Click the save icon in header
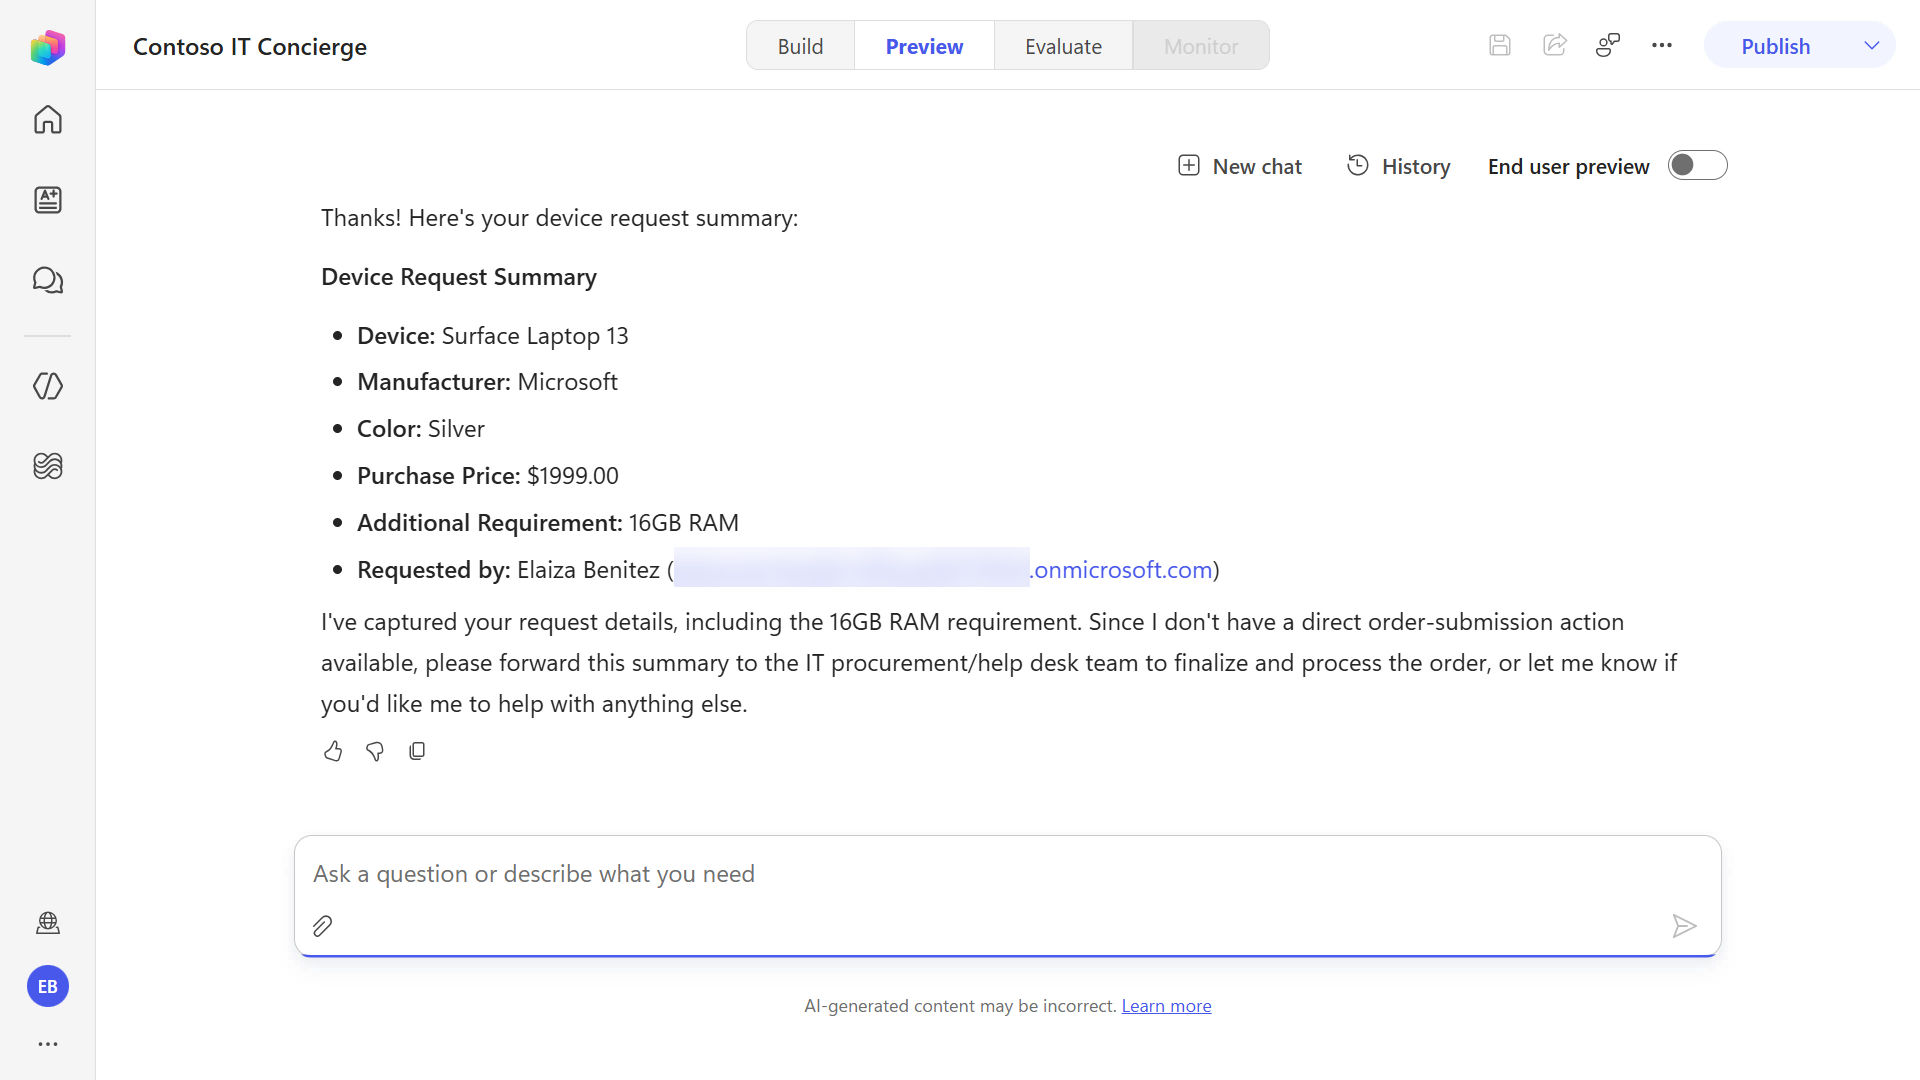1920x1080 pixels. (1499, 45)
